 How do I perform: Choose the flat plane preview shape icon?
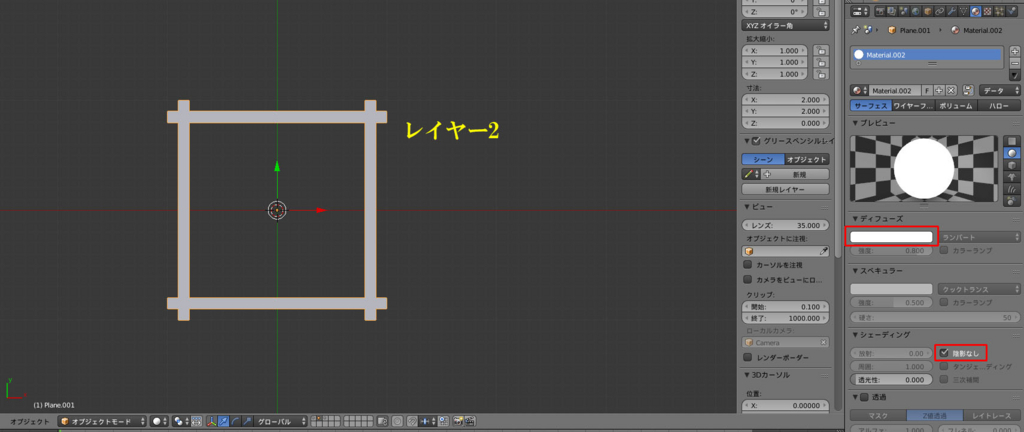coord(1012,141)
